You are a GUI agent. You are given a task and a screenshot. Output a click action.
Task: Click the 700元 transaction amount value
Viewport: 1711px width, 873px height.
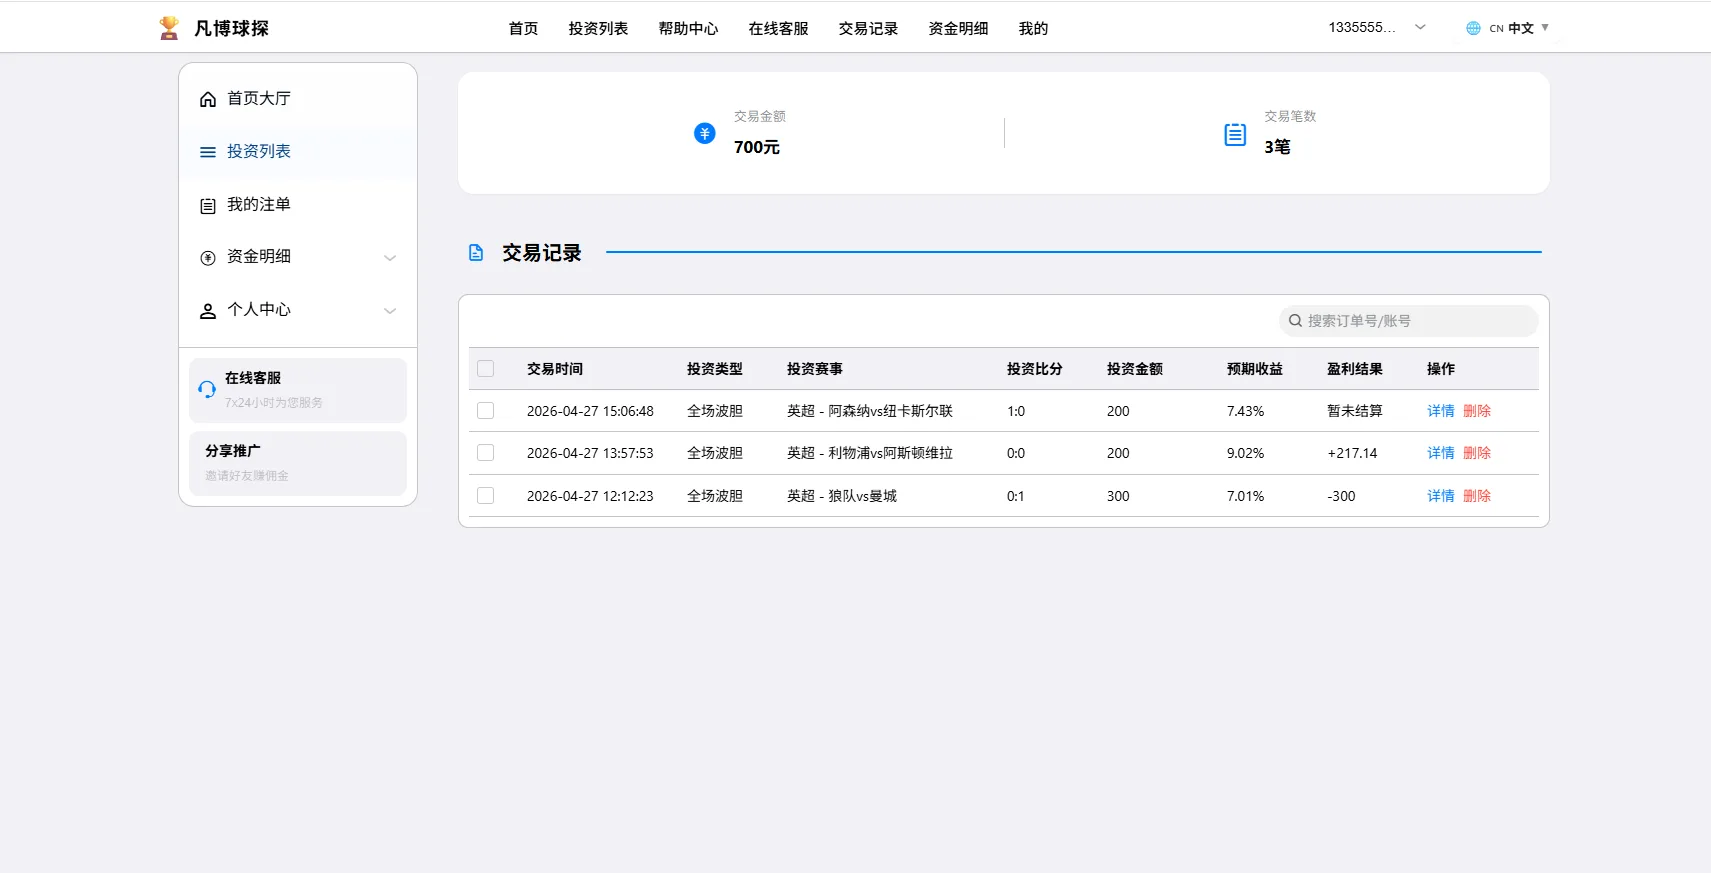757,147
